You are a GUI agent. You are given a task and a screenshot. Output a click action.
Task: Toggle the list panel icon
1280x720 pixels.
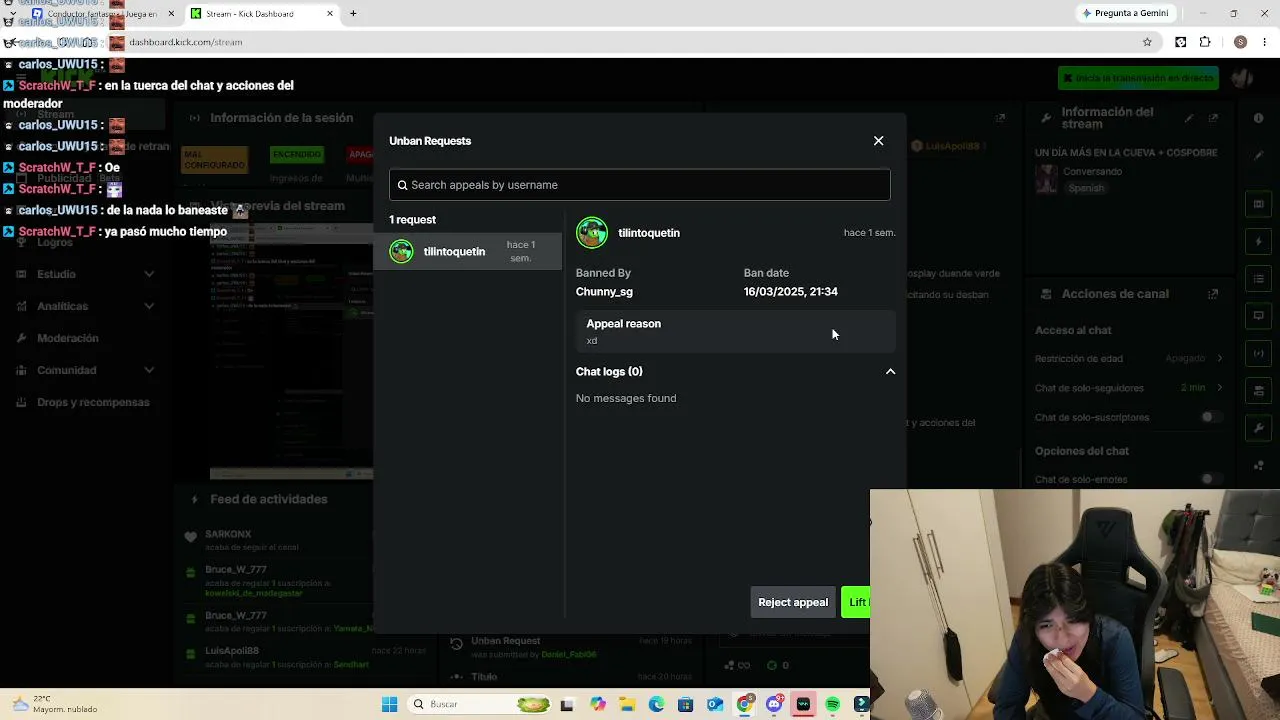[1258, 278]
